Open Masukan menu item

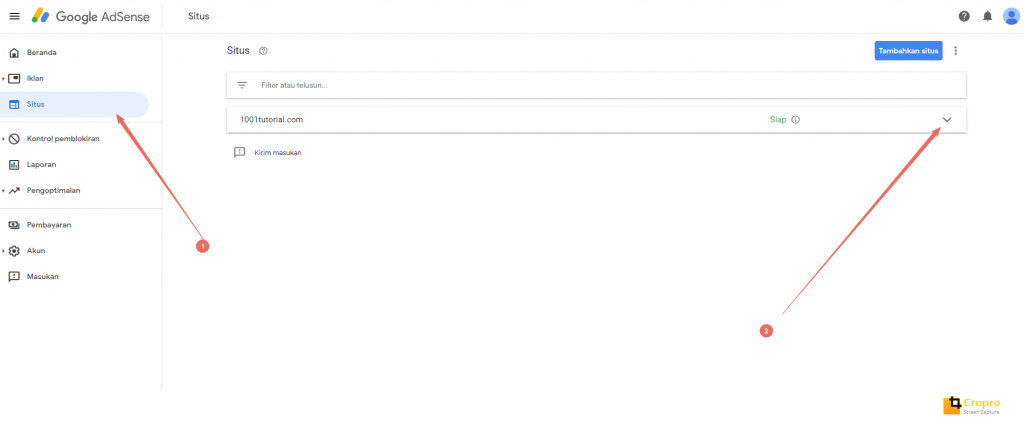click(42, 277)
